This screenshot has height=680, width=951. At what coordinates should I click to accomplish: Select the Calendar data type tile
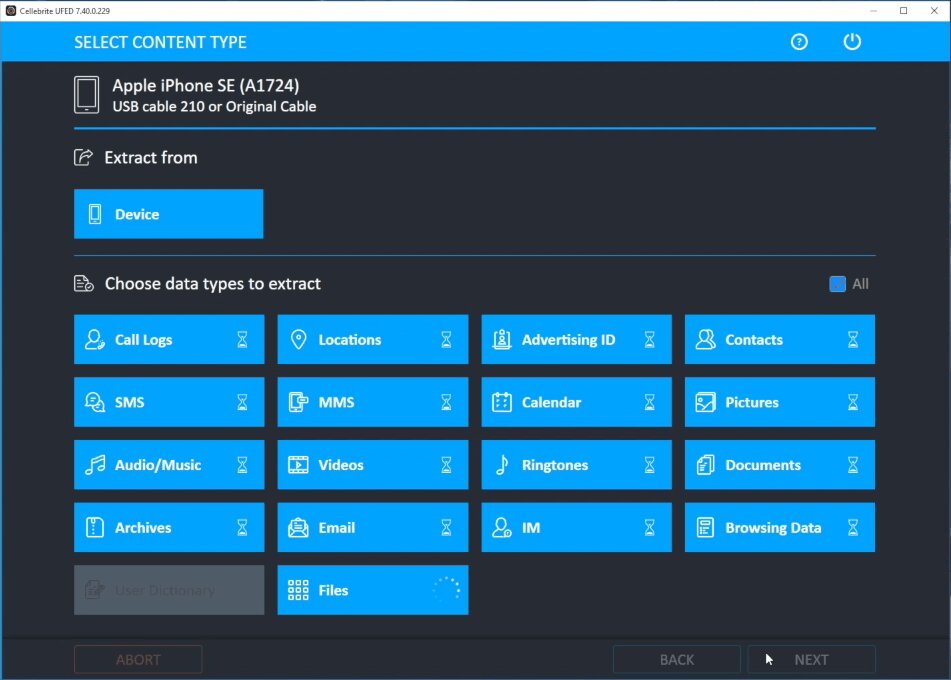(x=576, y=402)
